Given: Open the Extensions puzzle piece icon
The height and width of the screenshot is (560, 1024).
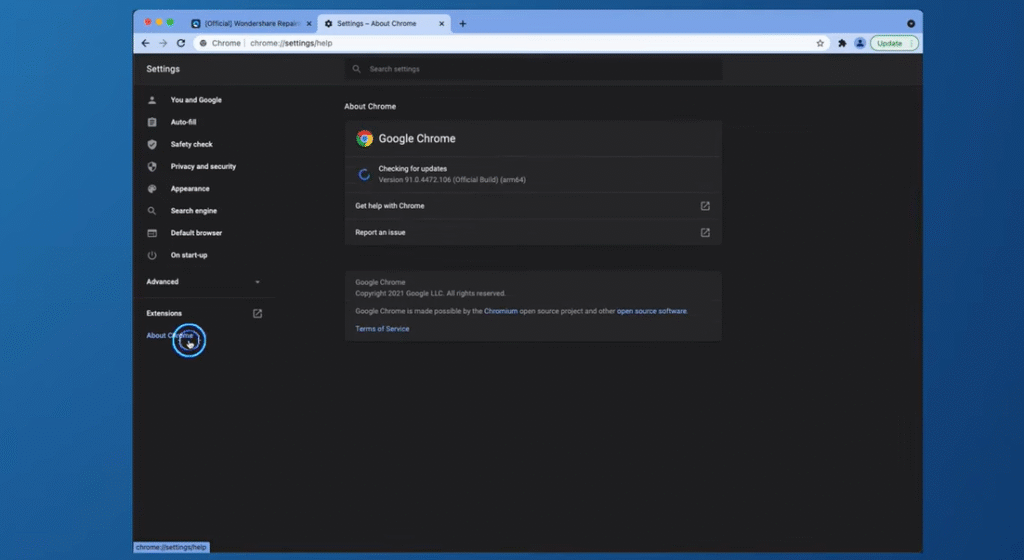Looking at the screenshot, I should (842, 43).
